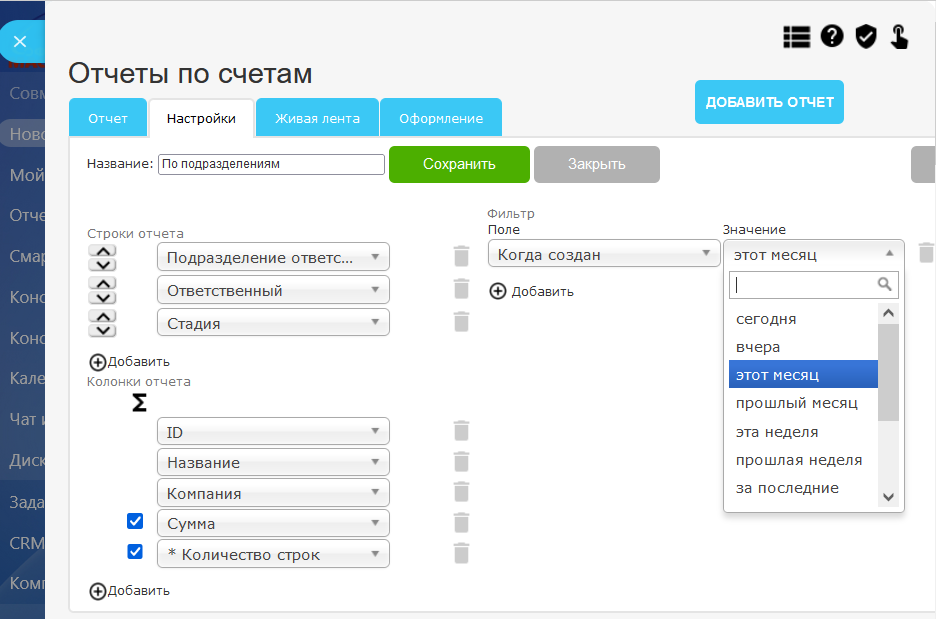
Task: Expand the Когда создан field dropdown
Action: pyautogui.click(x=604, y=255)
